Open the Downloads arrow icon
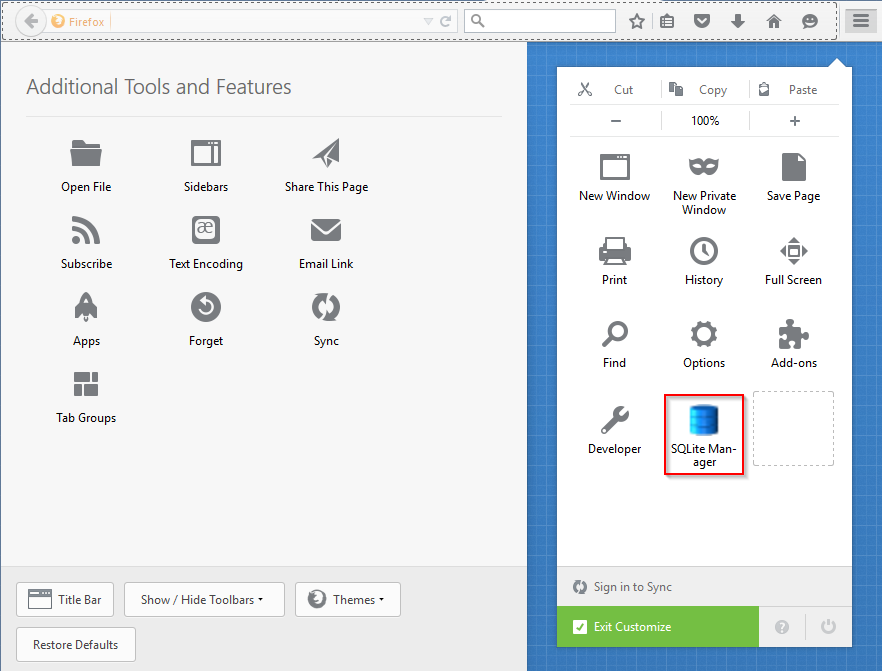Screen dimensions: 882x671 tap(737, 21)
